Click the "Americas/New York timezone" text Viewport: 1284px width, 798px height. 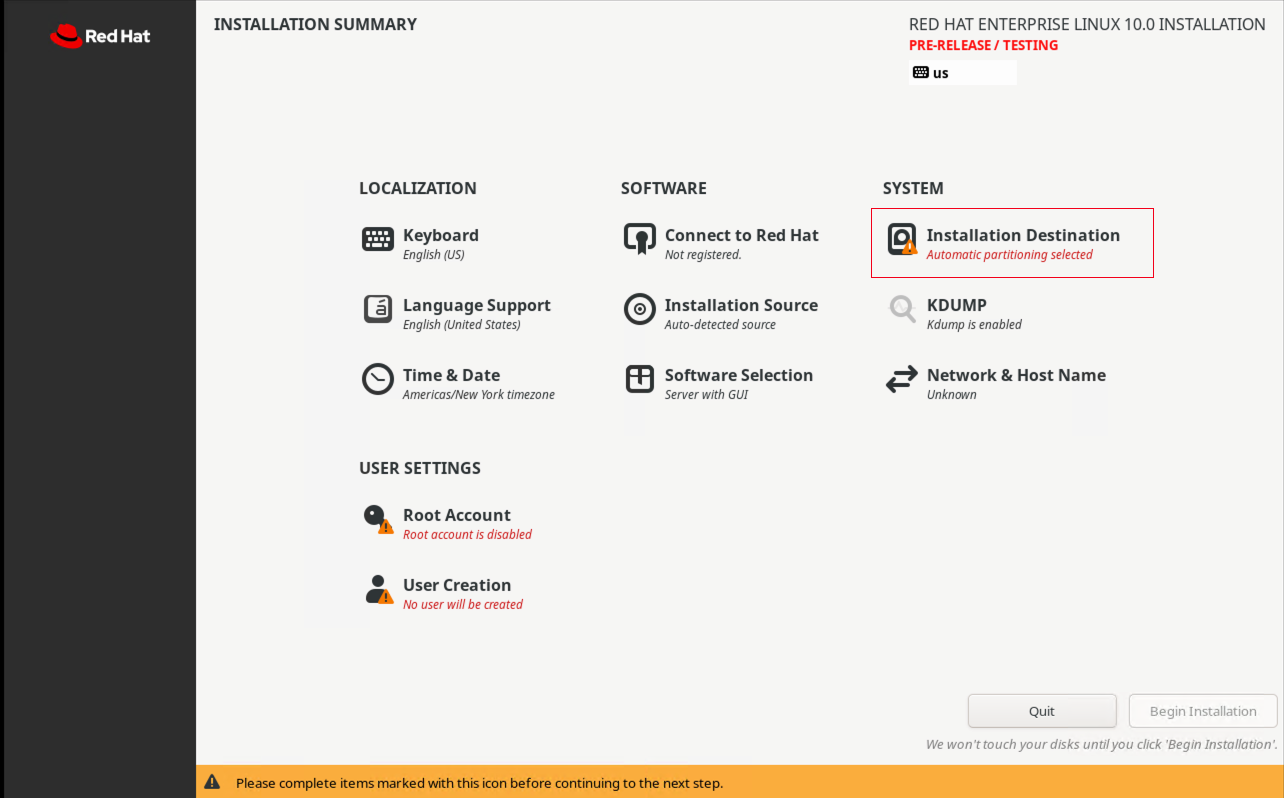coord(478,395)
